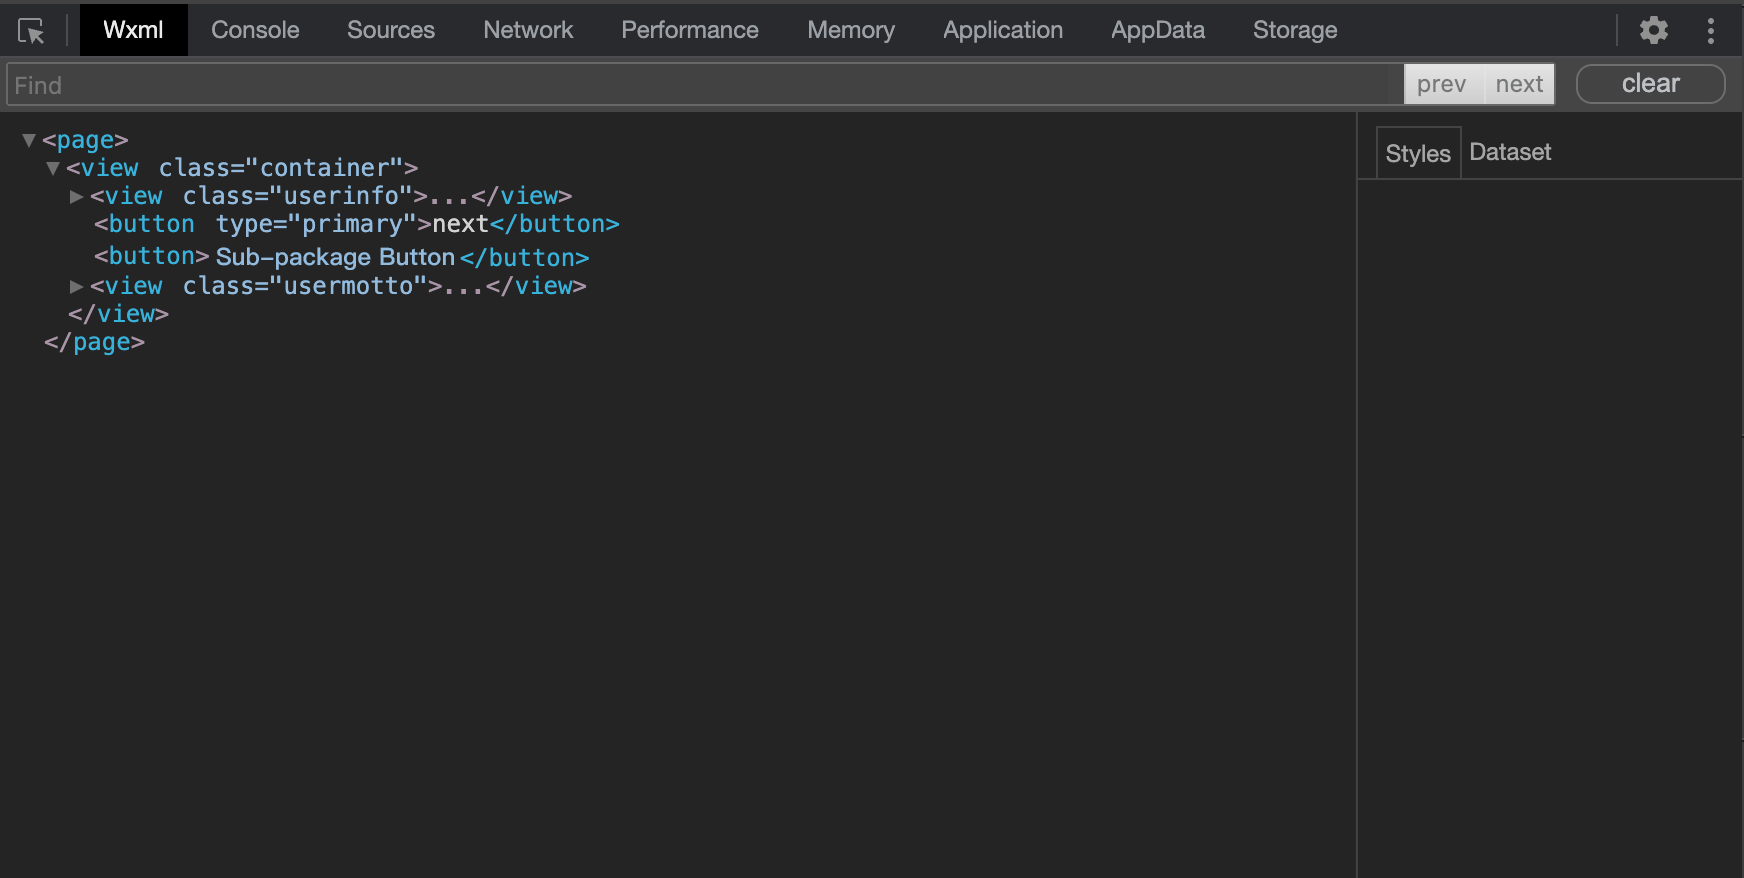Switch to the Dataset panel tab
This screenshot has width=1744, height=878.
(1510, 152)
